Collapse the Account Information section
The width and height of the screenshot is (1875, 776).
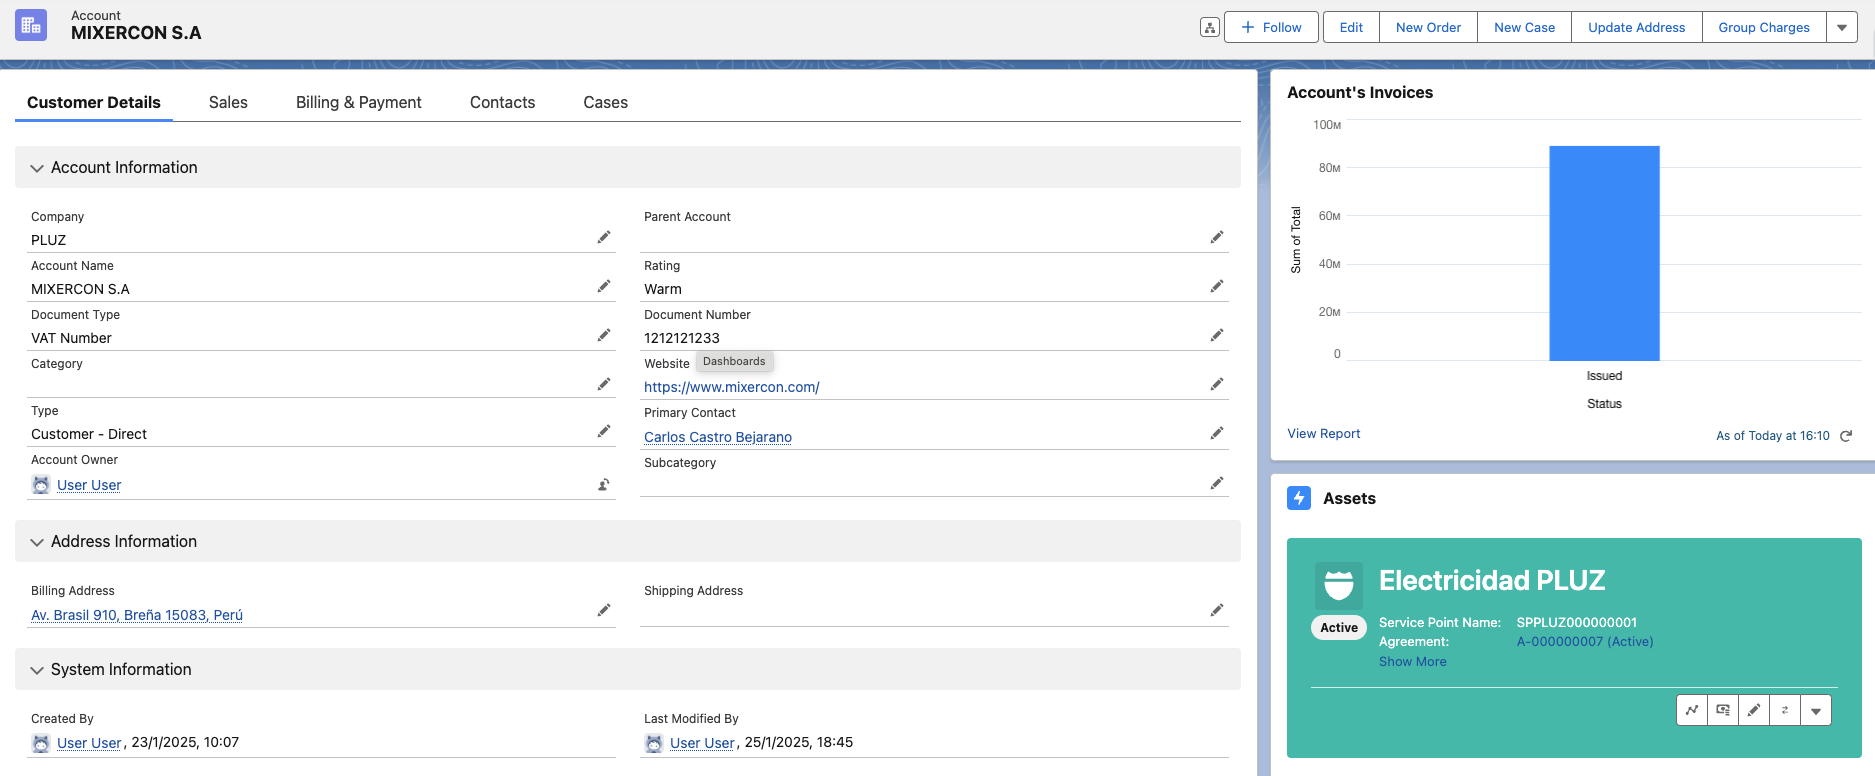coord(37,168)
